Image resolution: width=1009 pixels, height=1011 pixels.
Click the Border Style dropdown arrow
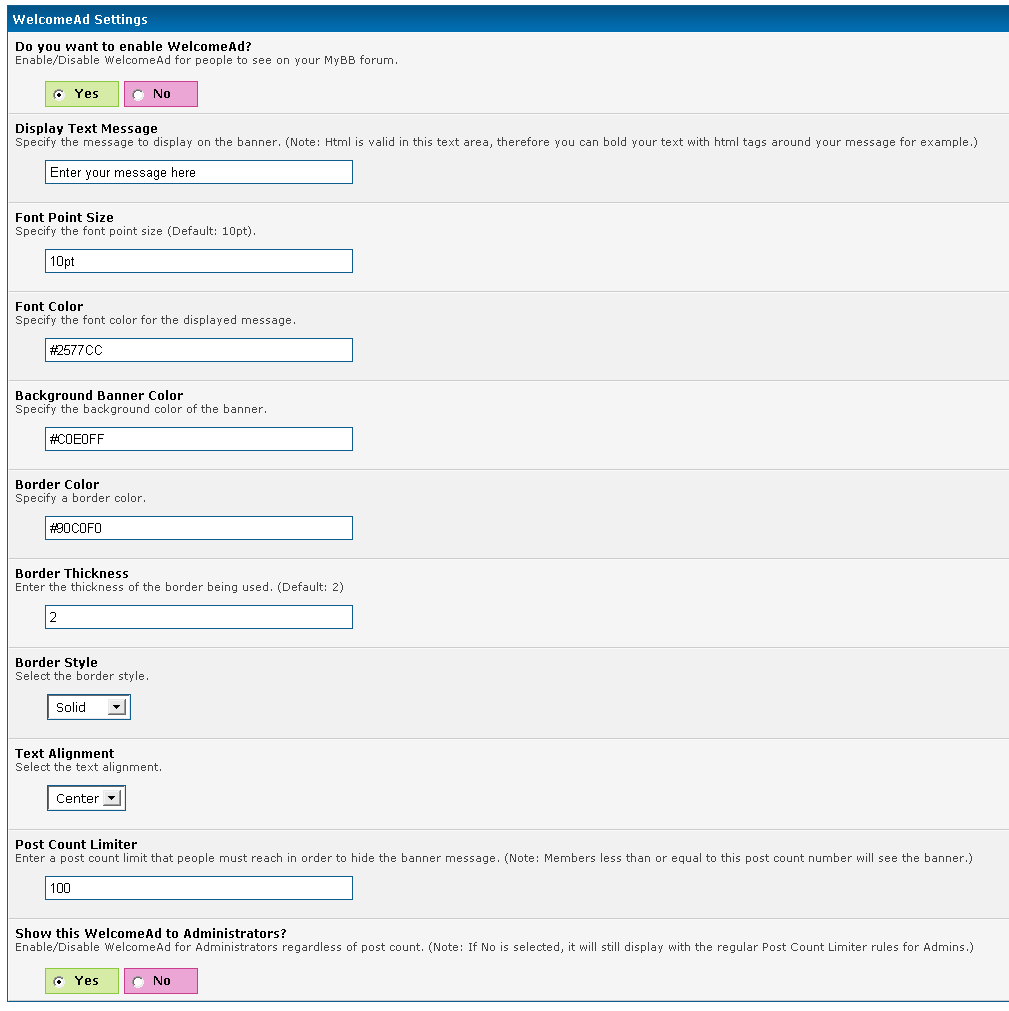tap(117, 708)
